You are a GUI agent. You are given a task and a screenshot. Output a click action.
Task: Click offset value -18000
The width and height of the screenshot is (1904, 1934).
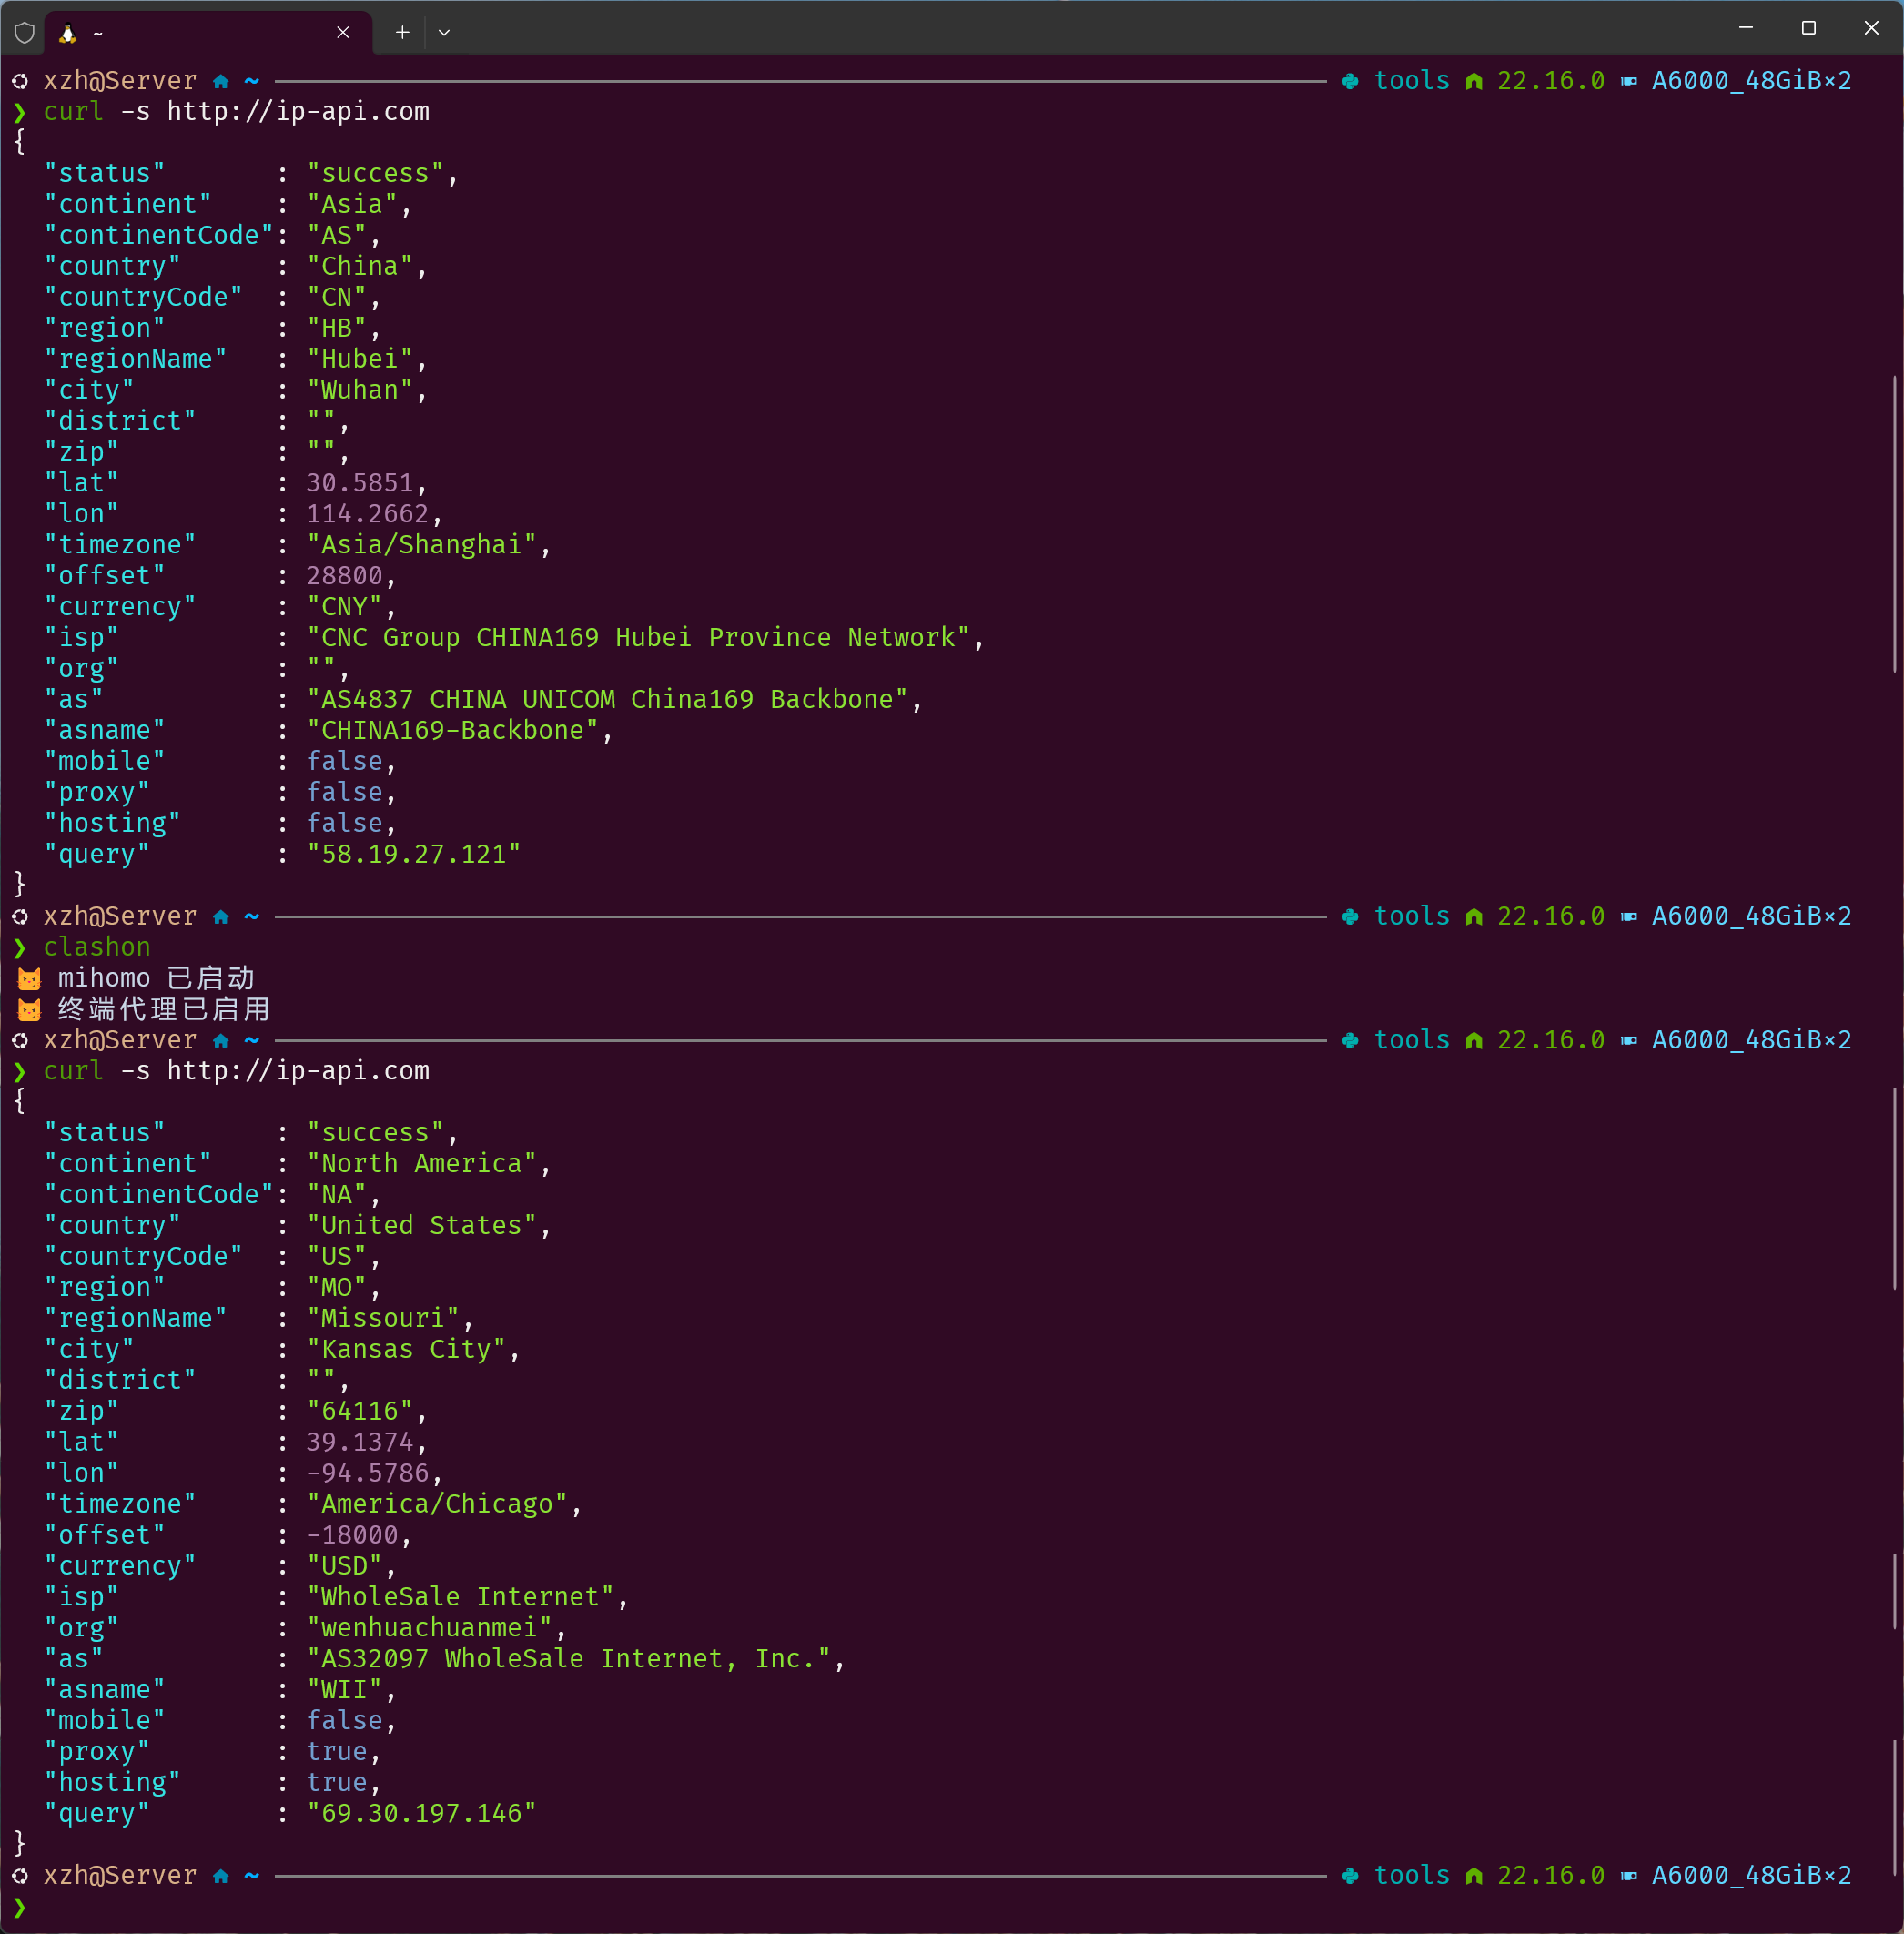click(x=352, y=1536)
